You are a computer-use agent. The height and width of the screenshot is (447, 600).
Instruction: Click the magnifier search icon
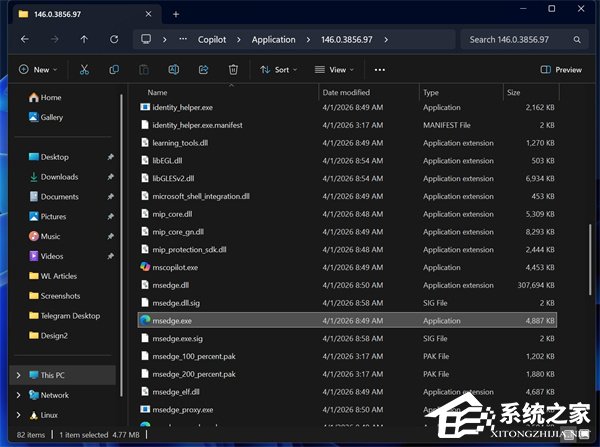tap(577, 39)
